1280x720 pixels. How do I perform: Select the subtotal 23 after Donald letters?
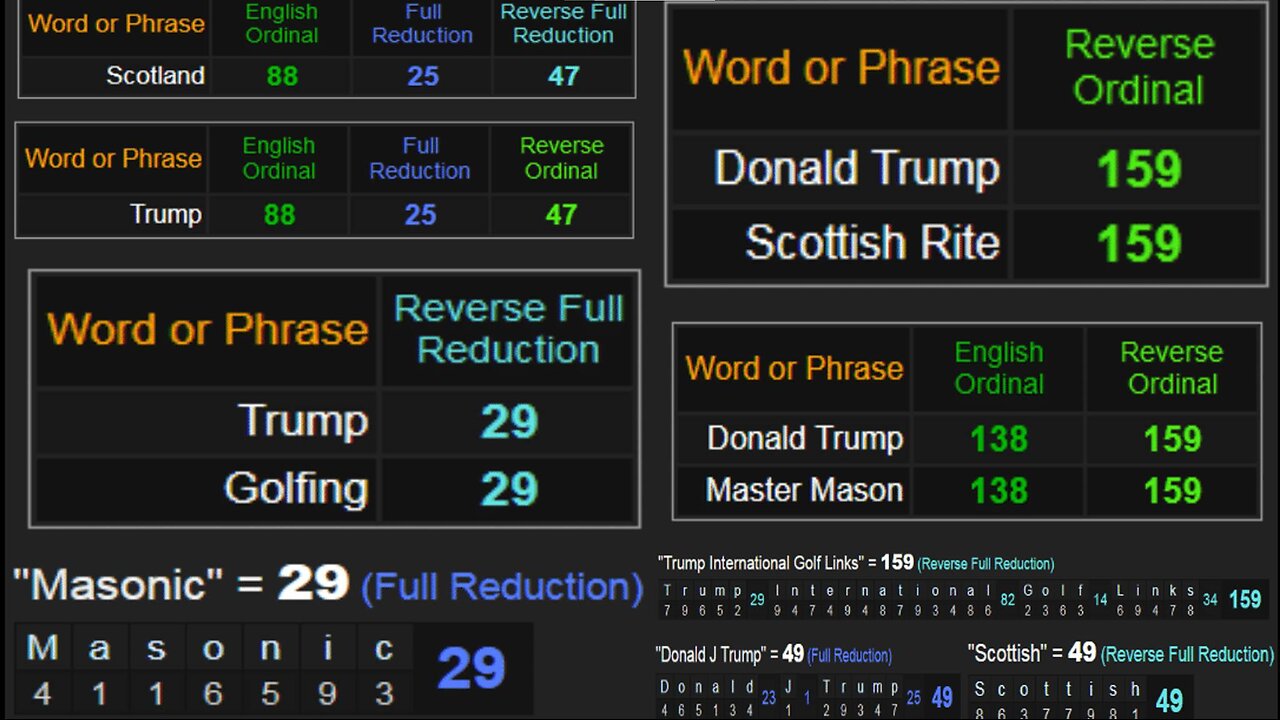click(768, 697)
